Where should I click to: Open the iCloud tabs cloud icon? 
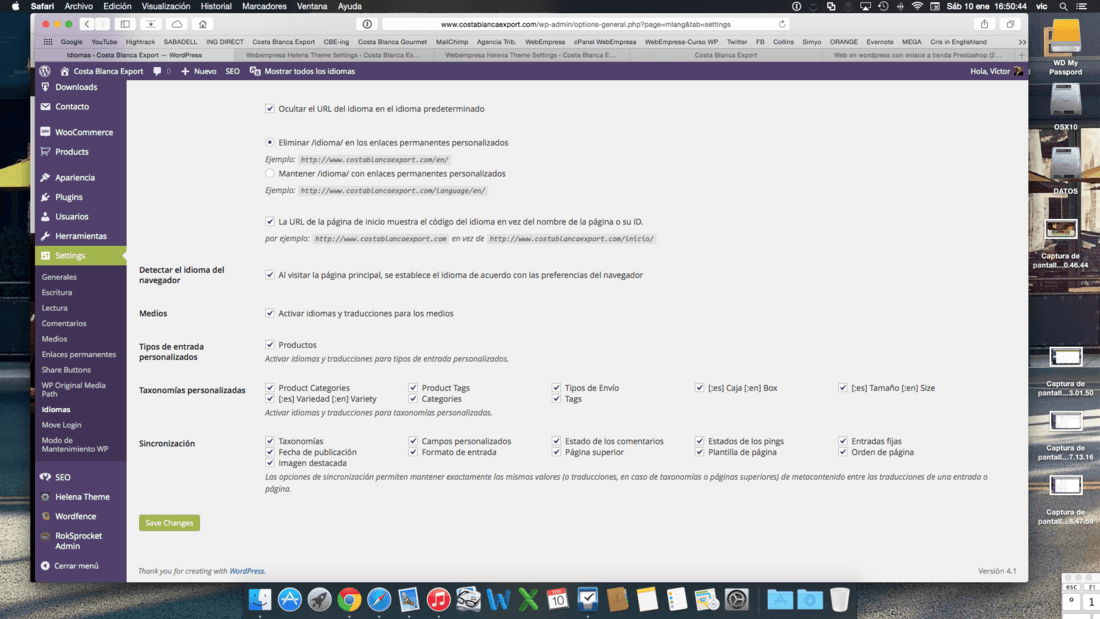pyautogui.click(x=177, y=24)
